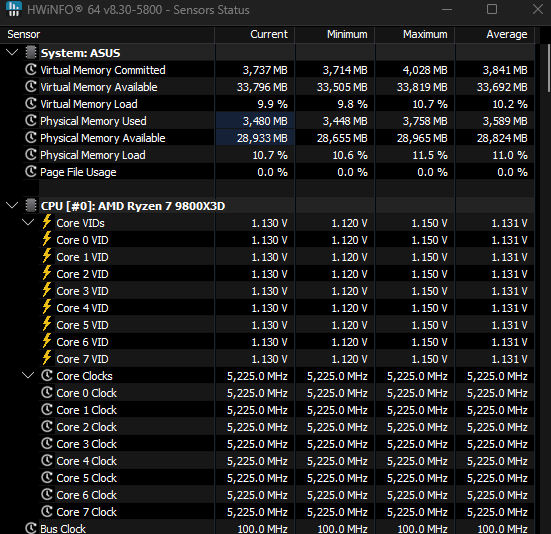
Task: Click the clock icon beside Core Clocks
Action: tap(47, 376)
